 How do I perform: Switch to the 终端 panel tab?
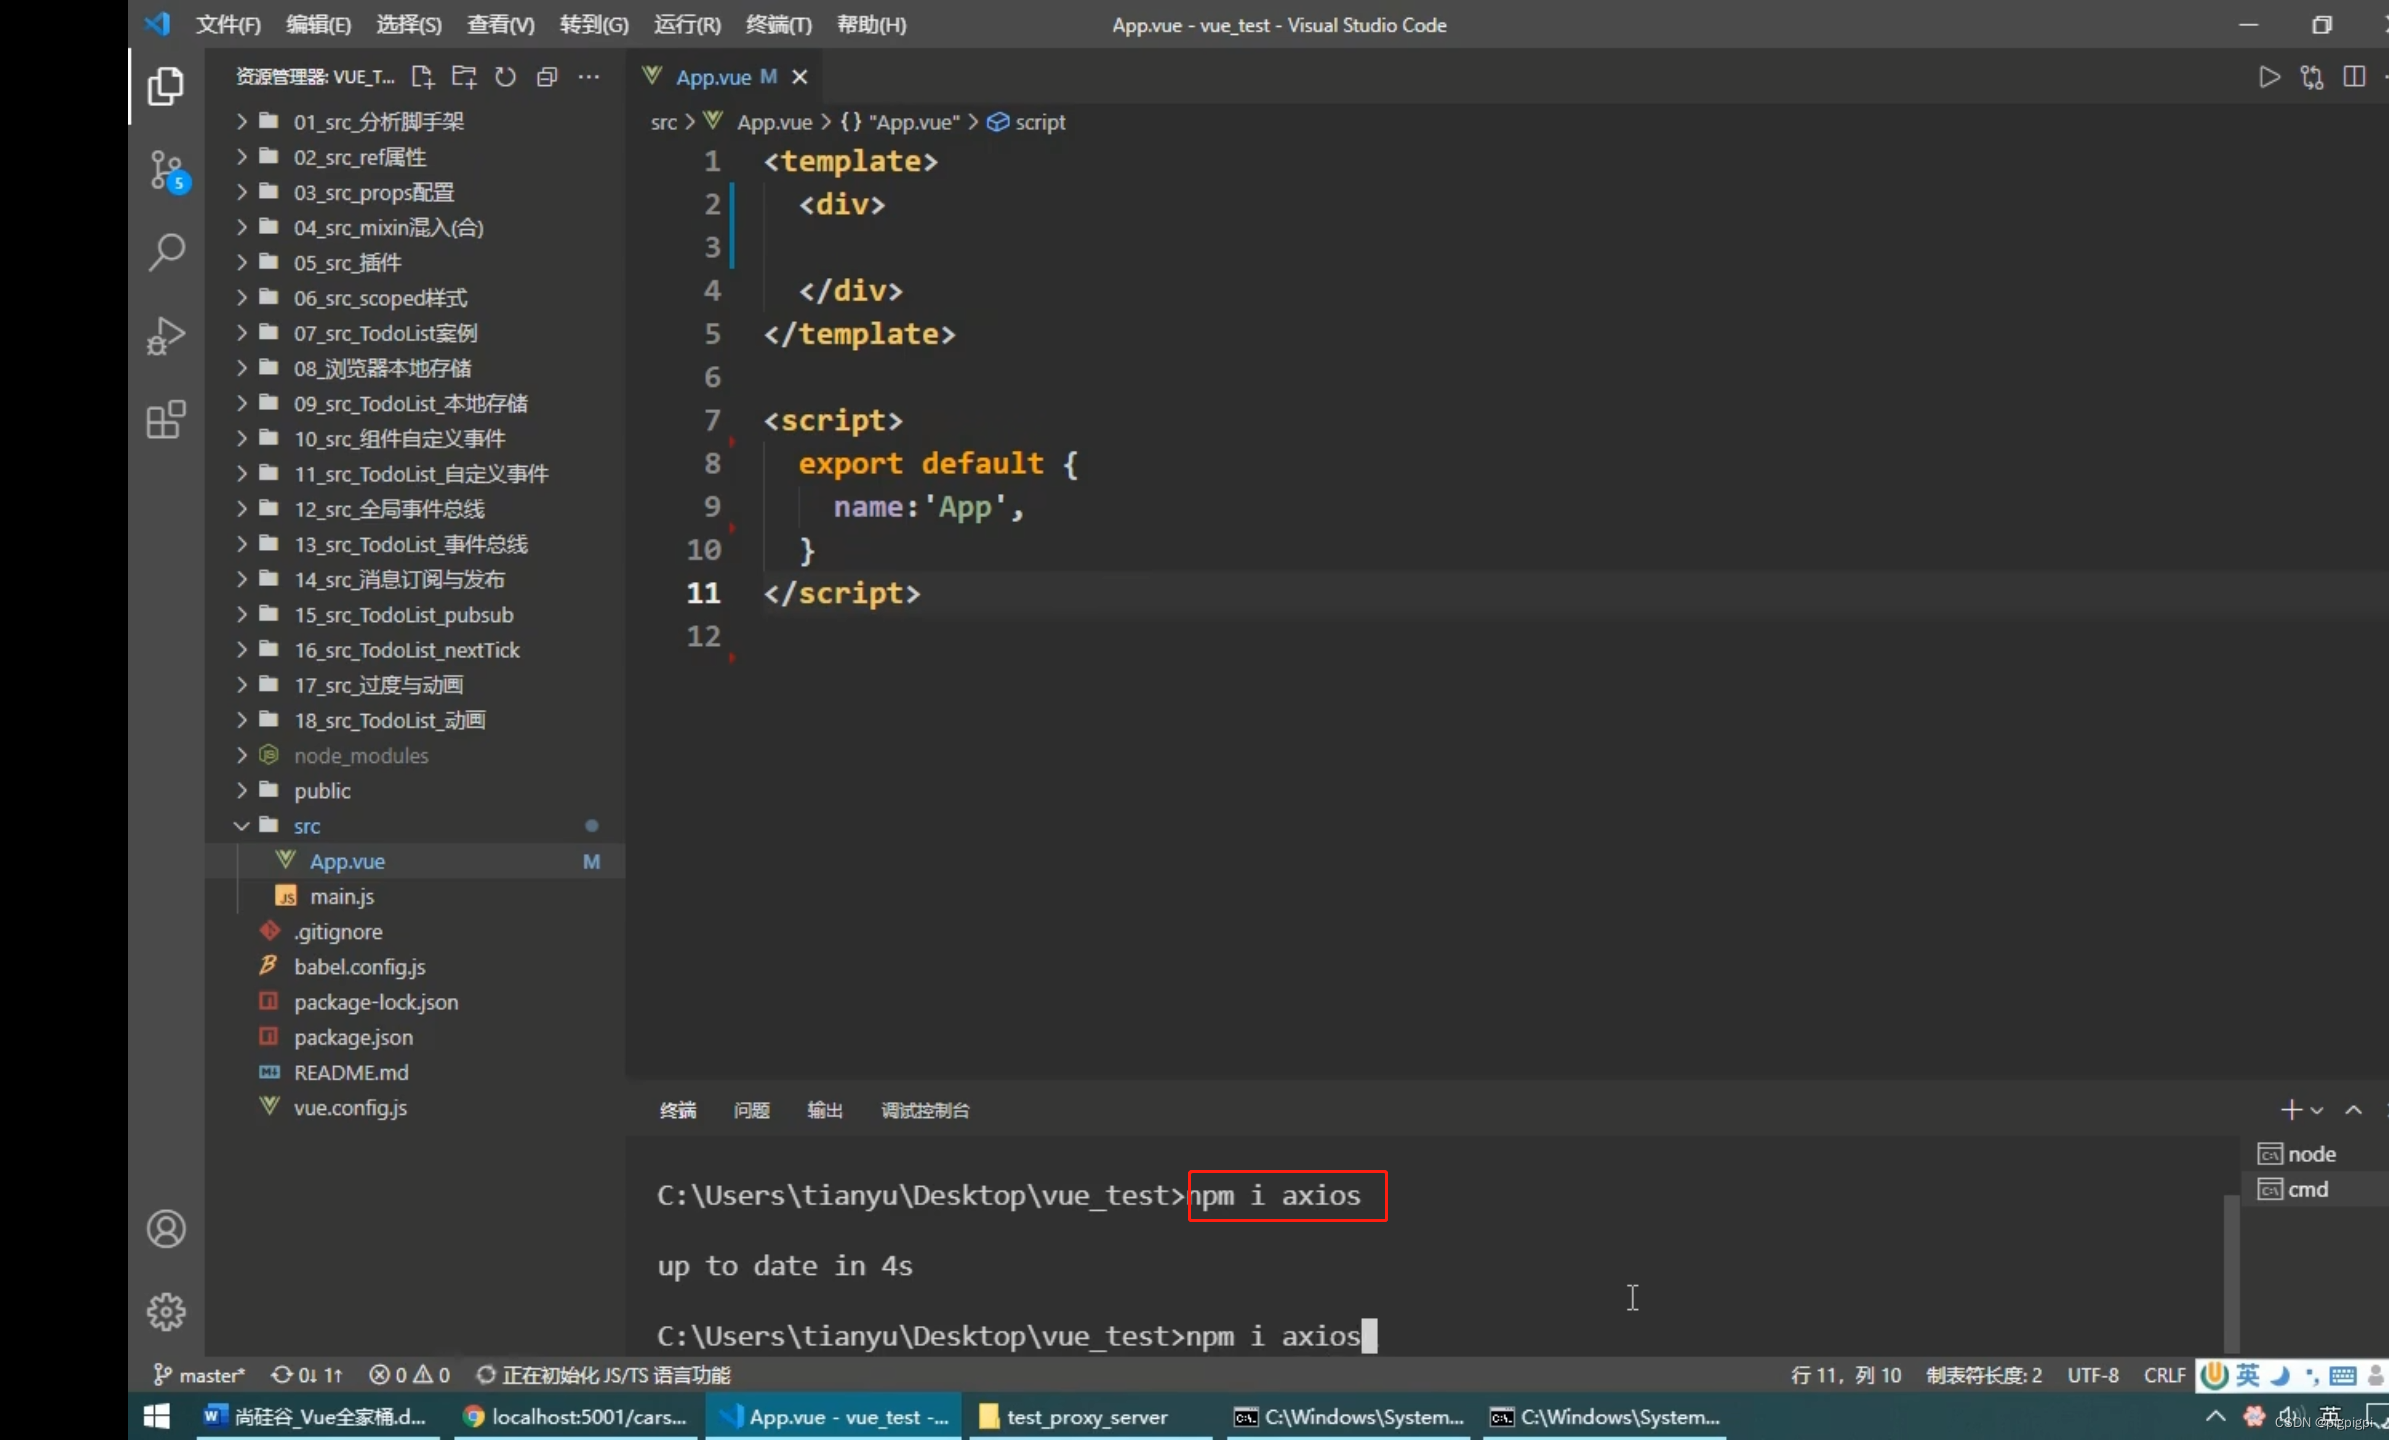(677, 1110)
